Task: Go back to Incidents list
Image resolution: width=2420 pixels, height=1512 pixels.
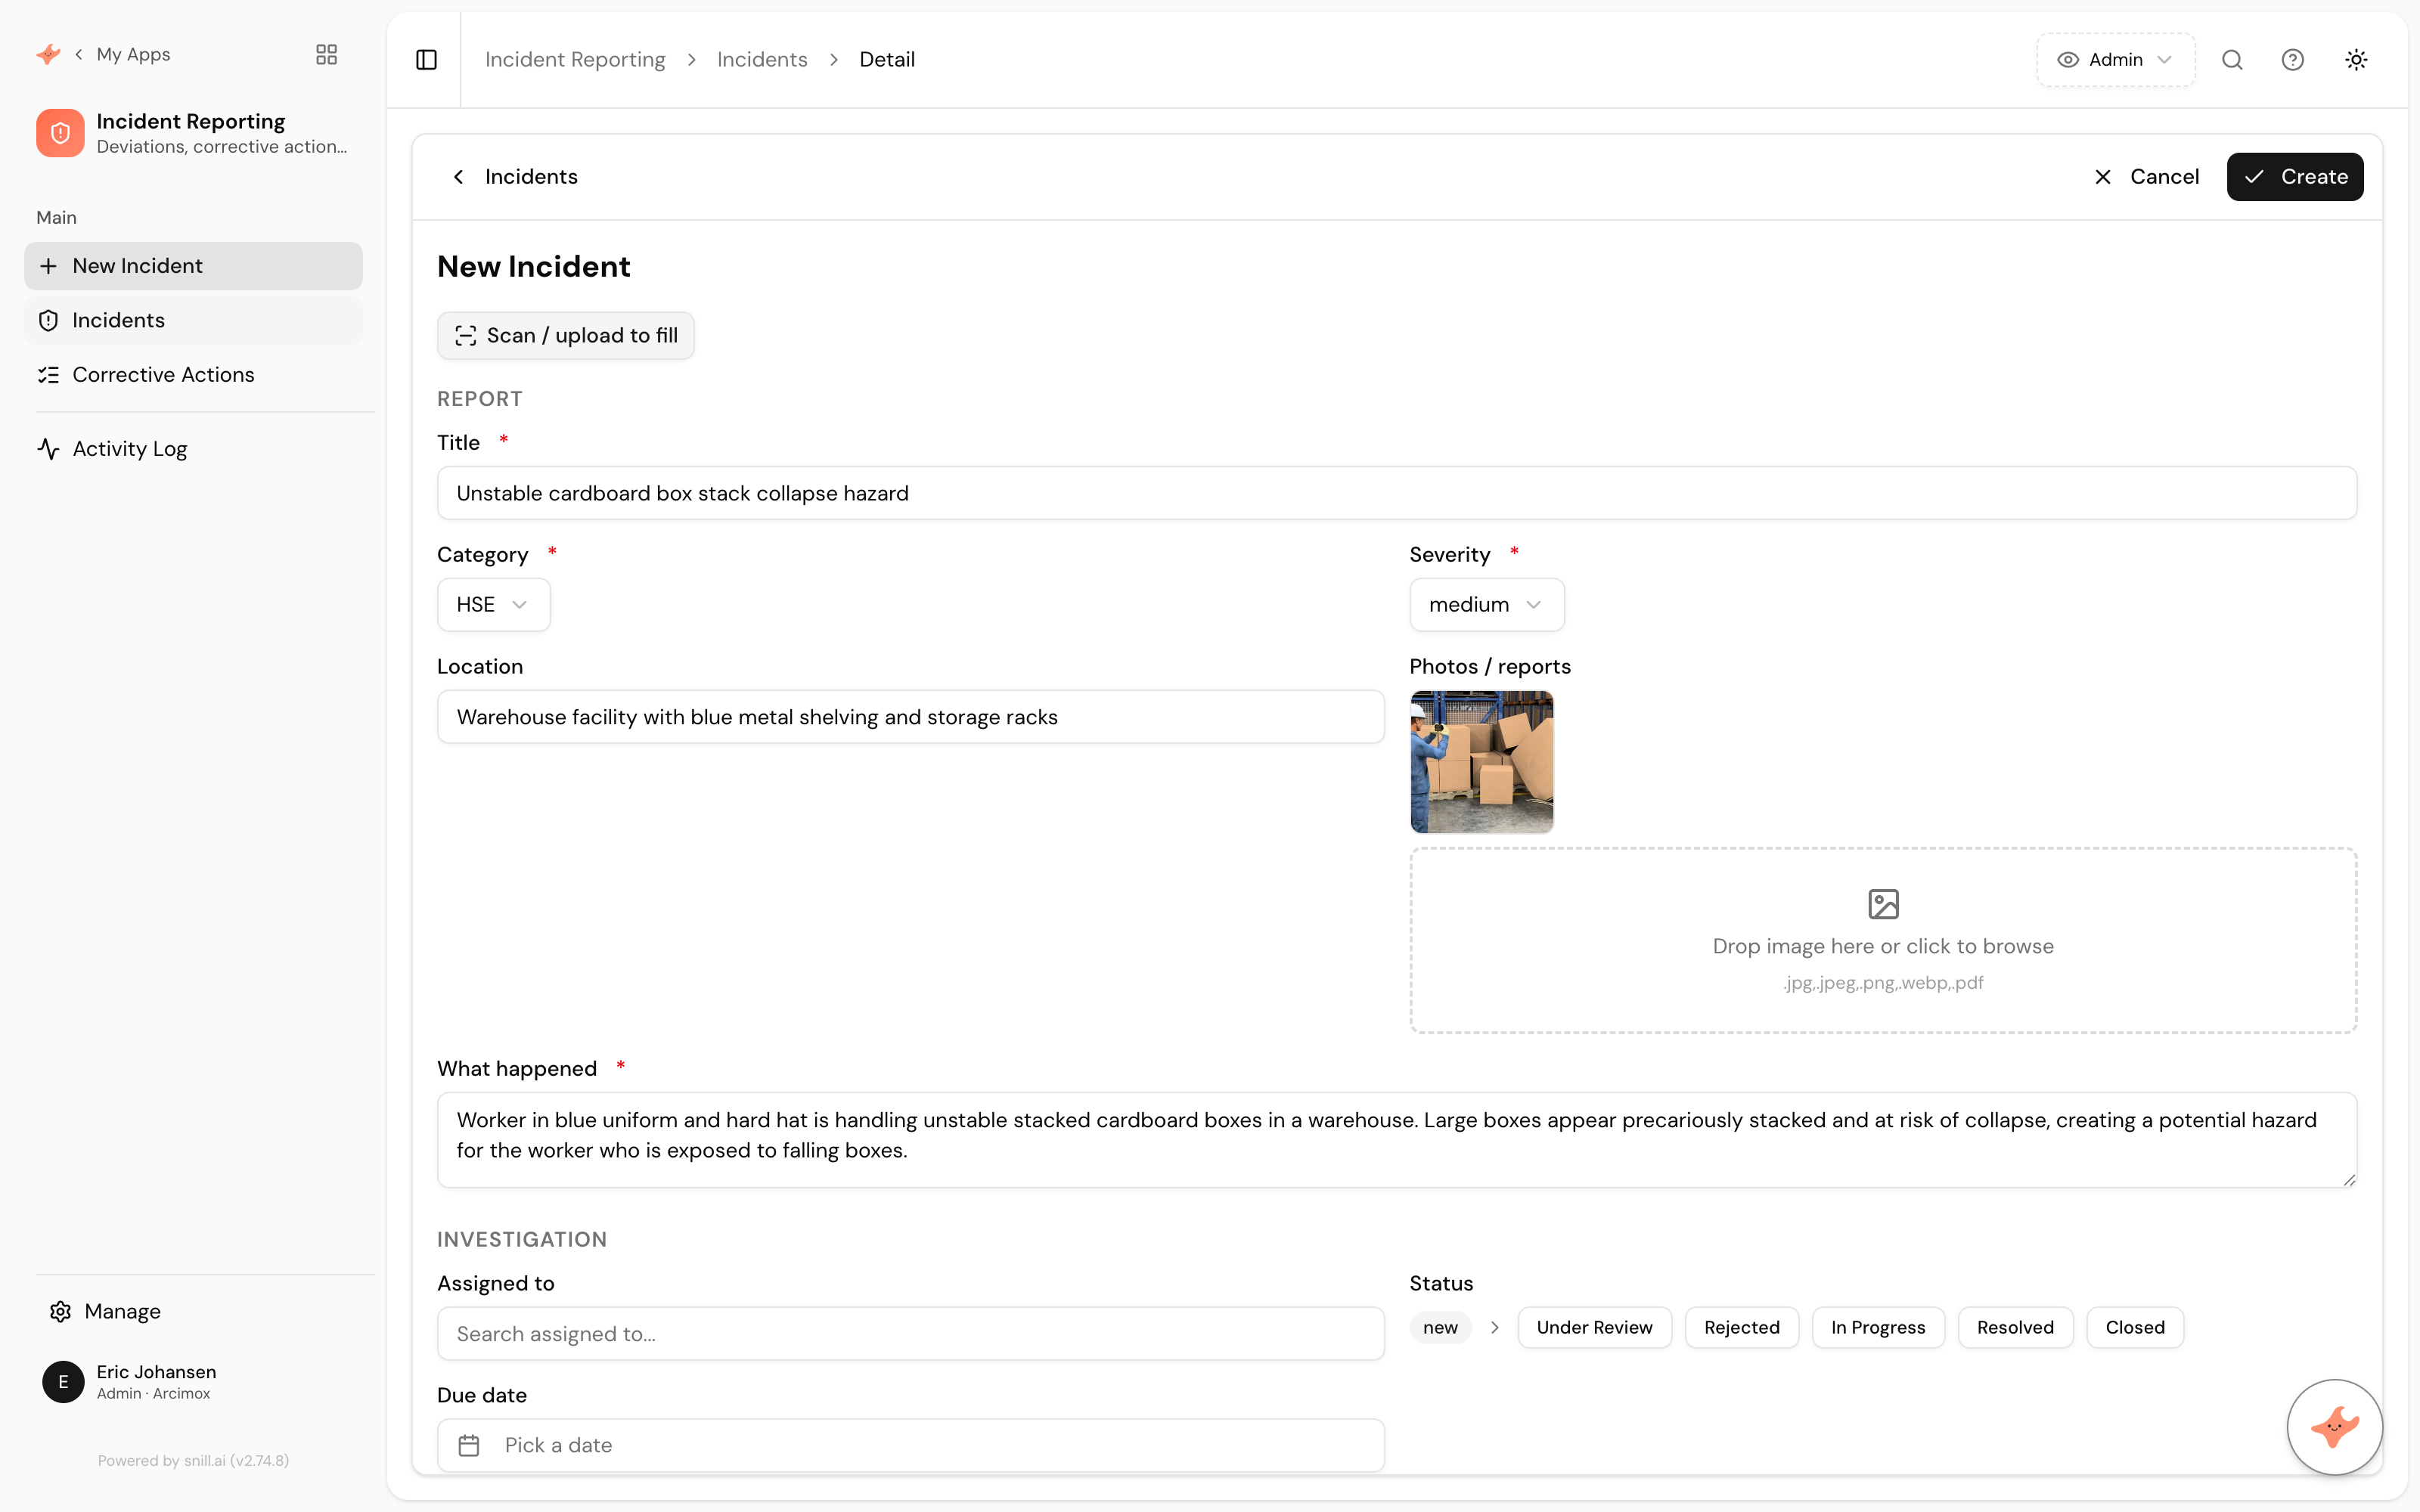Action: (x=515, y=177)
